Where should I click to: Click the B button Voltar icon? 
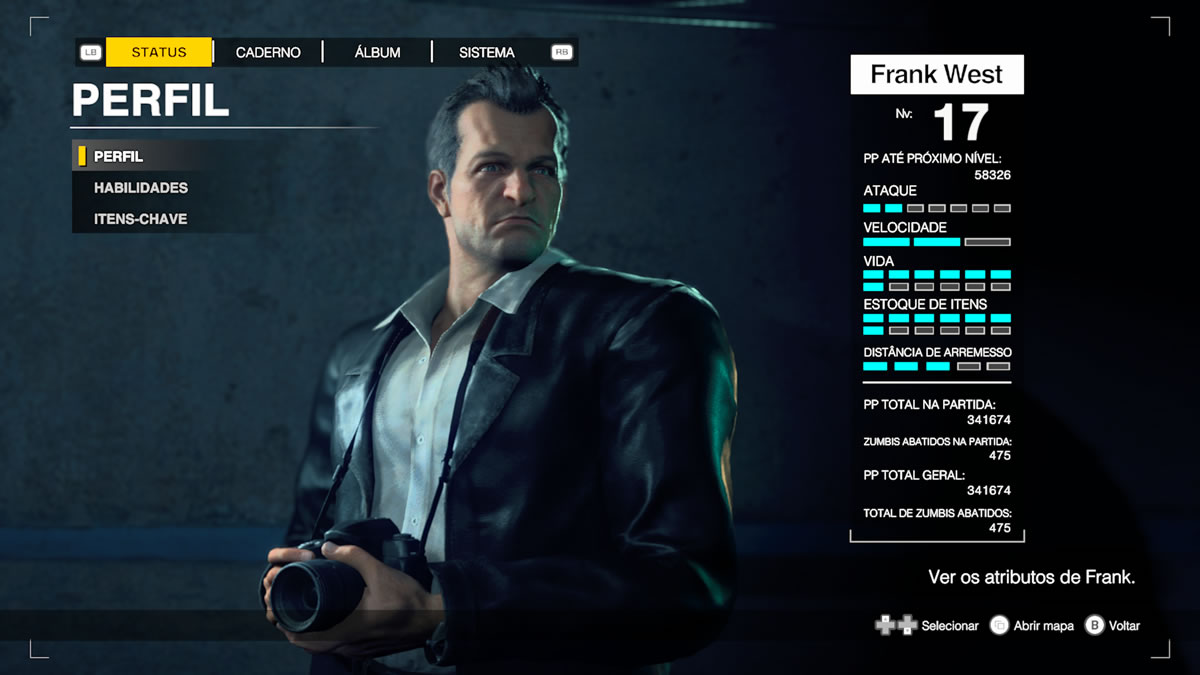coord(1094,625)
